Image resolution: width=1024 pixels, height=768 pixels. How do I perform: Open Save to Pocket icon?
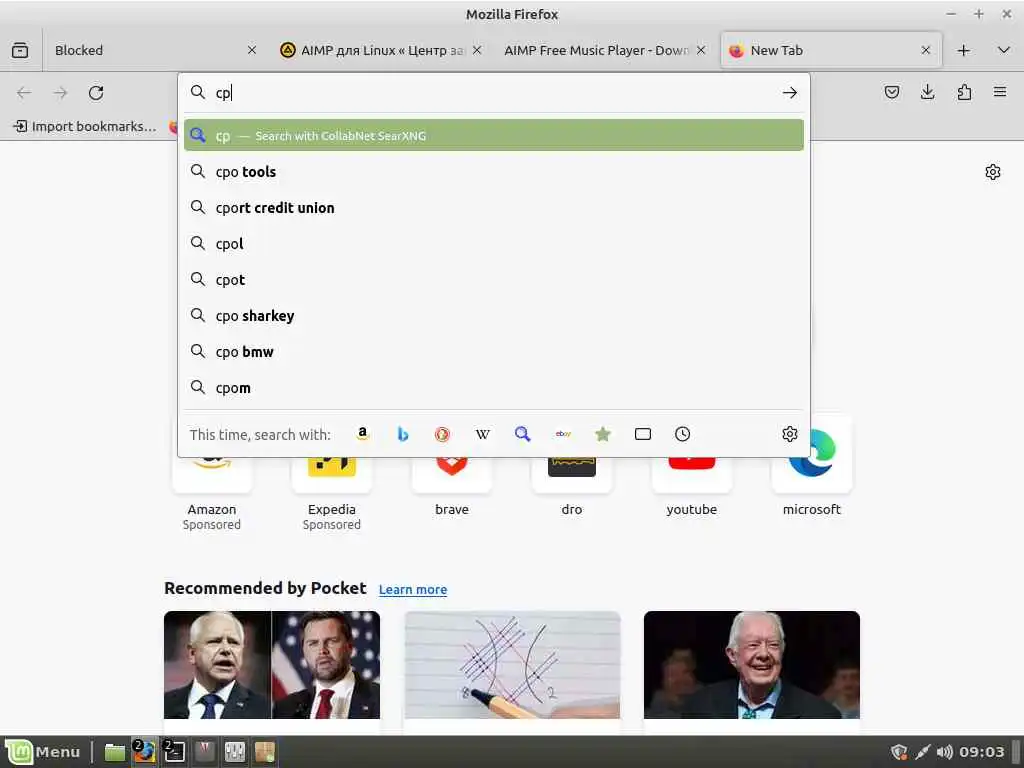(891, 92)
